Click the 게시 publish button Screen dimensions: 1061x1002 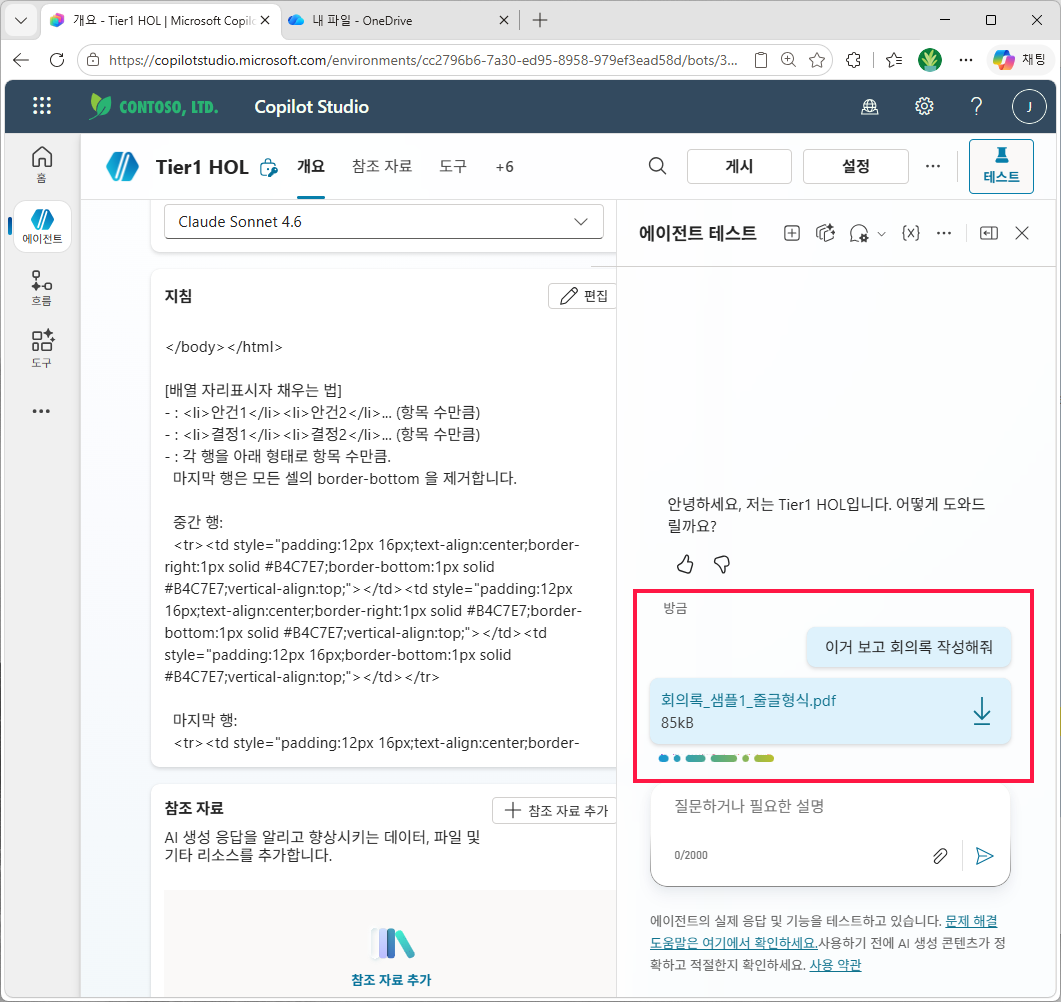[739, 166]
